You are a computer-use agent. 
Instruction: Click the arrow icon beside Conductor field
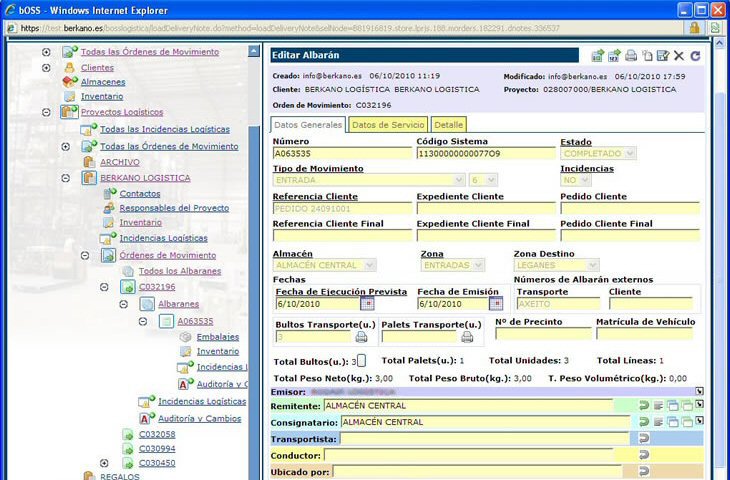[x=643, y=455]
